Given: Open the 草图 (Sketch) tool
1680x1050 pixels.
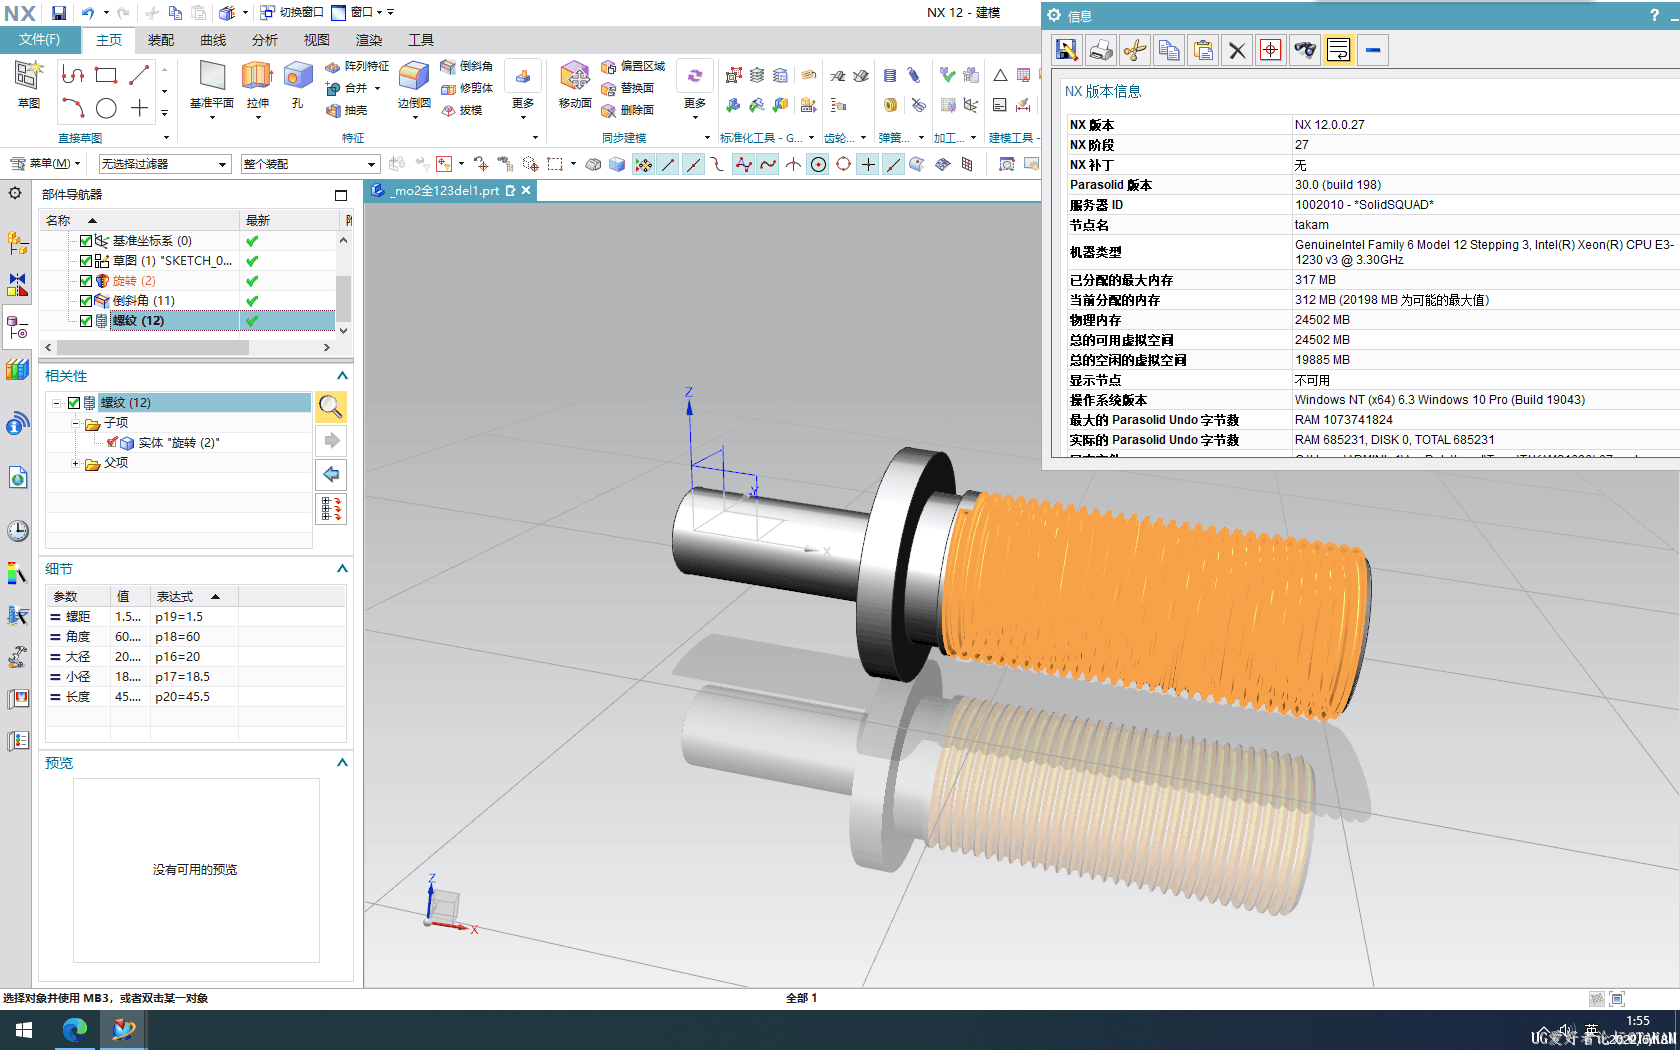Looking at the screenshot, I should pos(28,84).
